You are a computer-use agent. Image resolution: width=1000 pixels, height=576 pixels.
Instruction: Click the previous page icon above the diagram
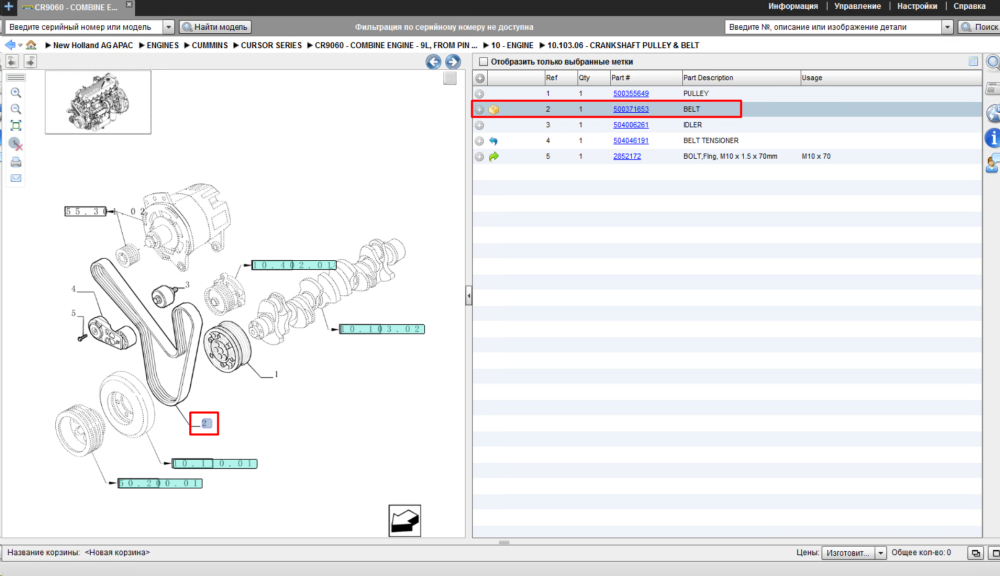click(11, 61)
